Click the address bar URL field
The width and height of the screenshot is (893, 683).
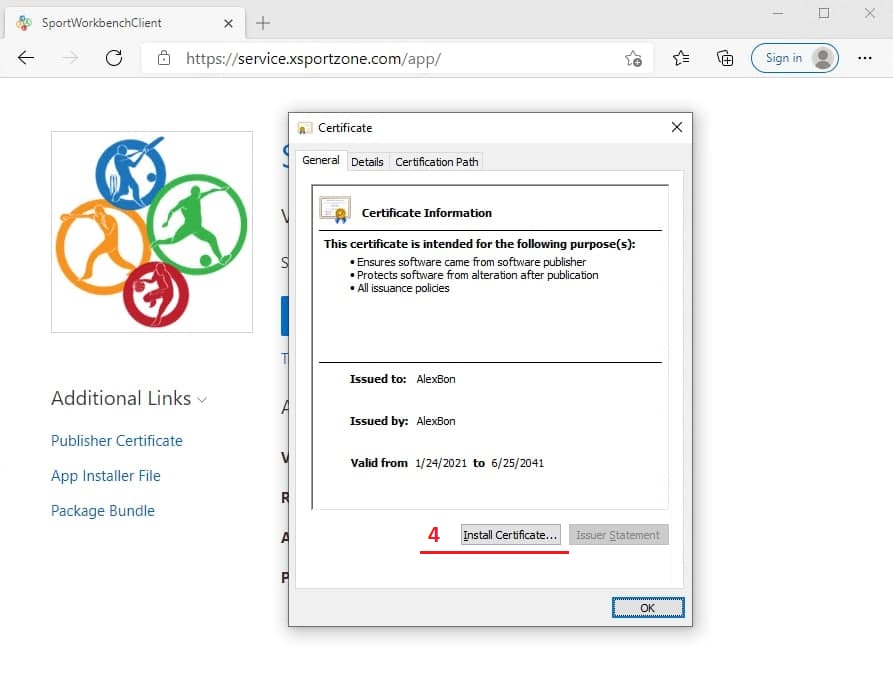click(400, 59)
